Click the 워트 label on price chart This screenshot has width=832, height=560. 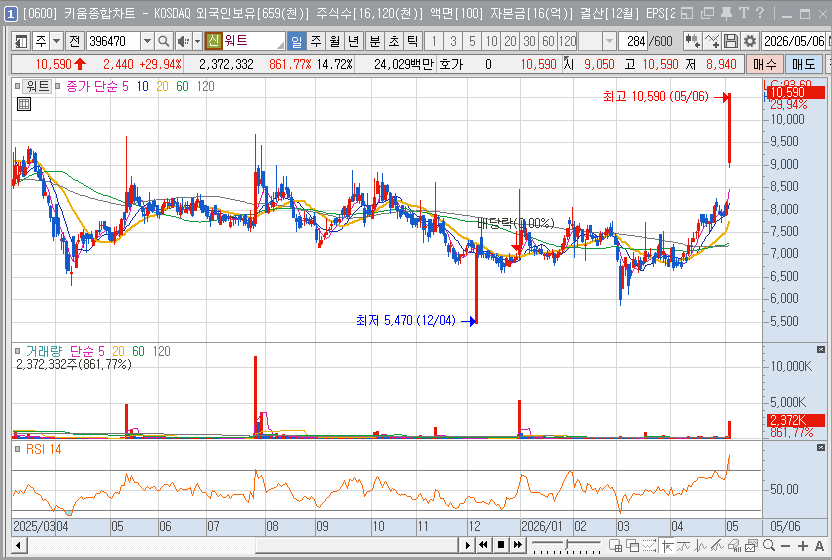click(x=37, y=86)
